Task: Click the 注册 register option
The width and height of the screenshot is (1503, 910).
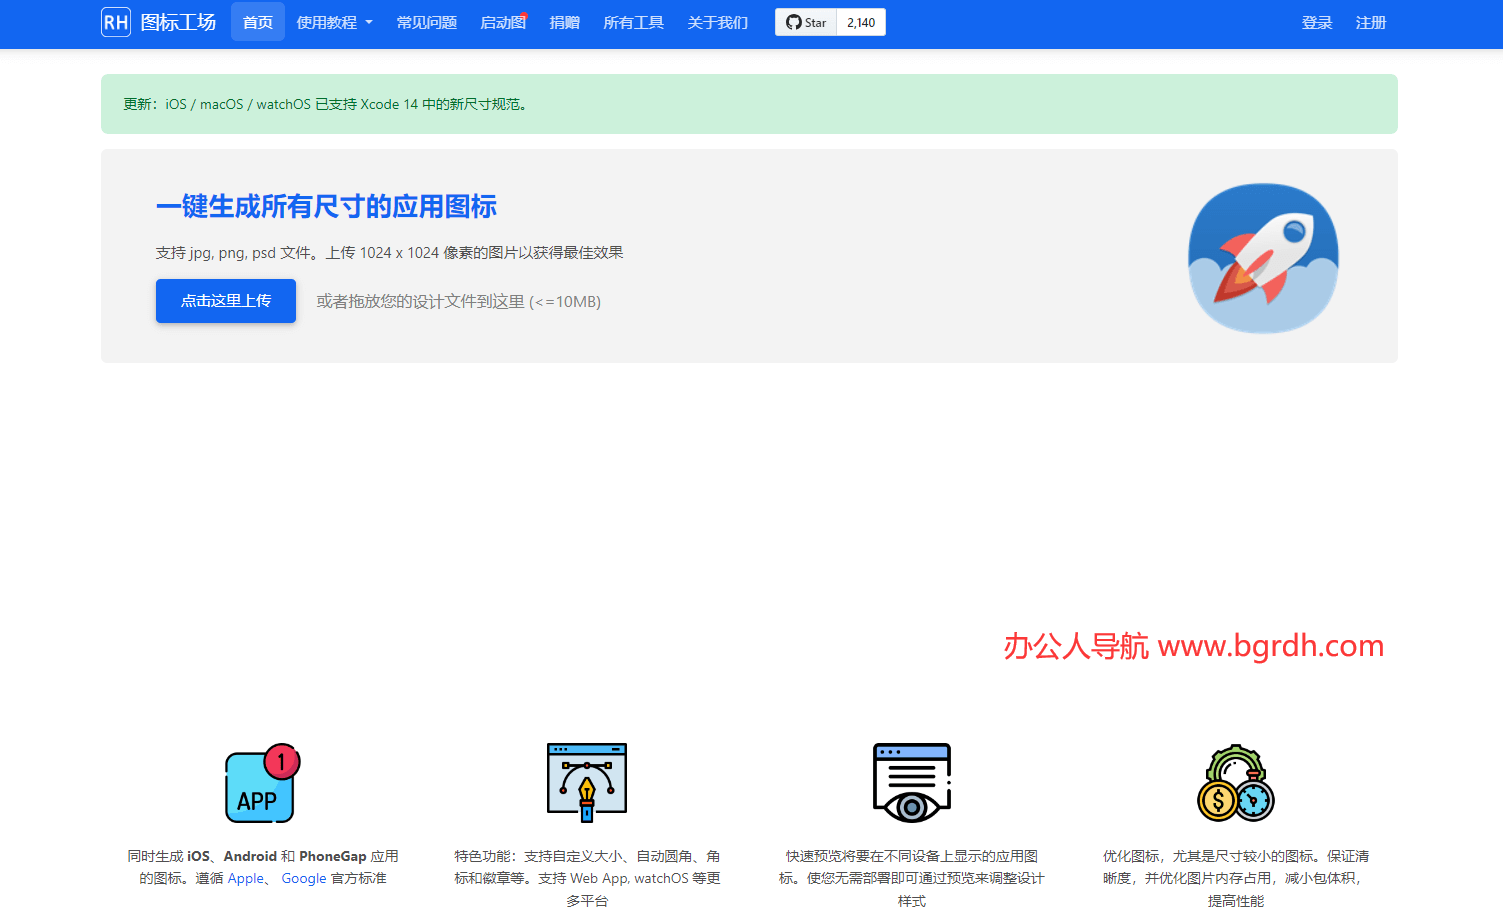Action: [x=1371, y=22]
